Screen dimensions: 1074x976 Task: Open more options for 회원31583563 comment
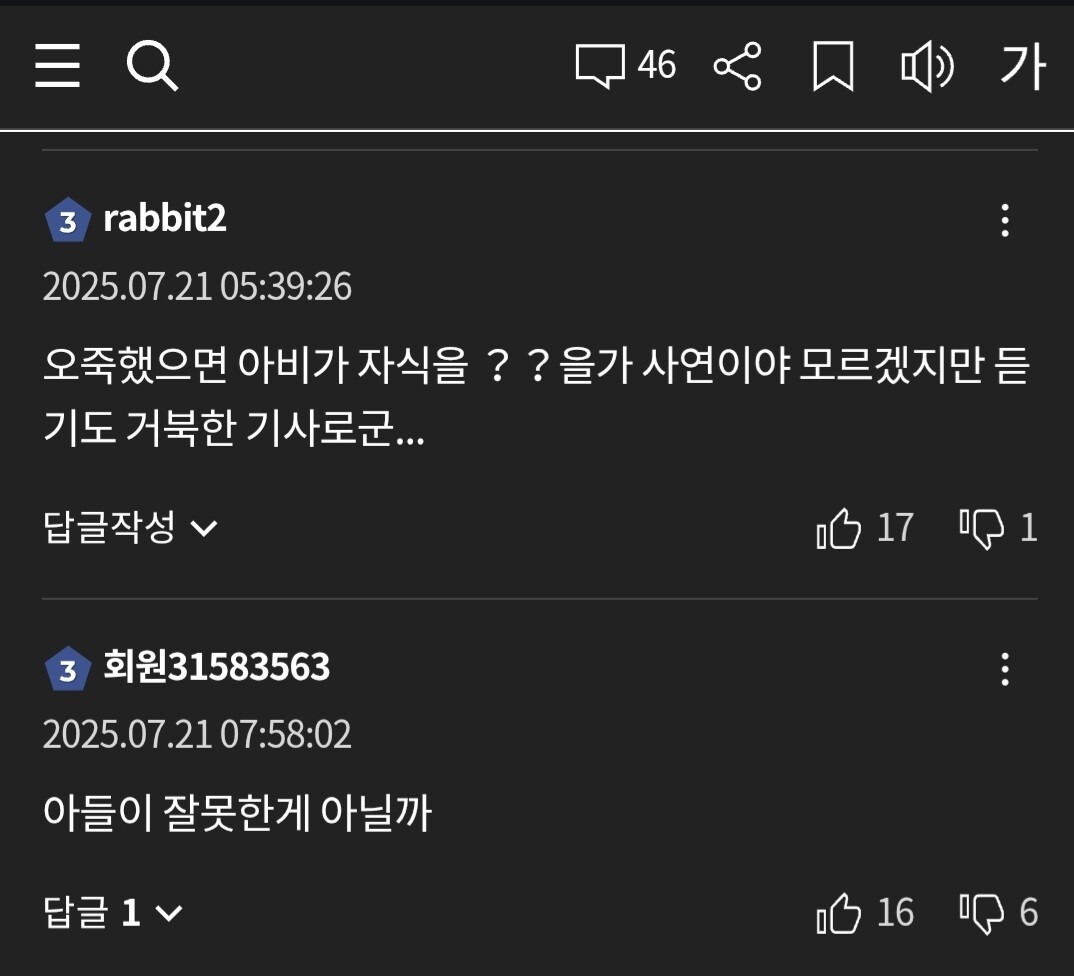click(1005, 668)
